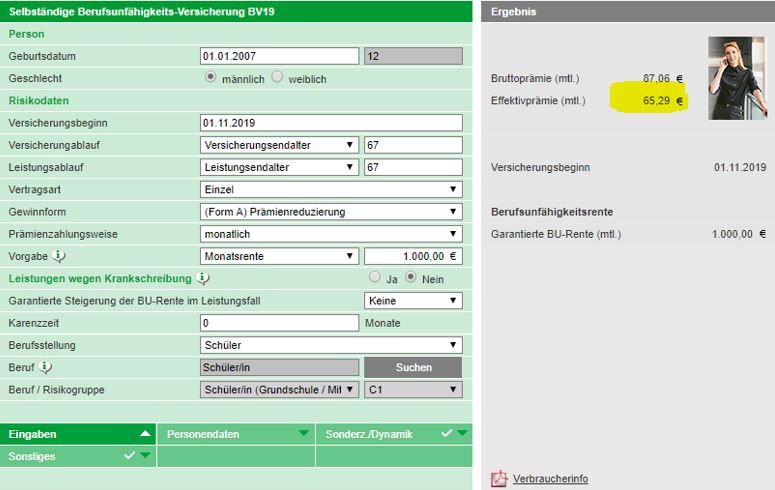Click the Berufsunfähigkeitsrente heading
Screen dimensions: 775x490
click(552, 212)
